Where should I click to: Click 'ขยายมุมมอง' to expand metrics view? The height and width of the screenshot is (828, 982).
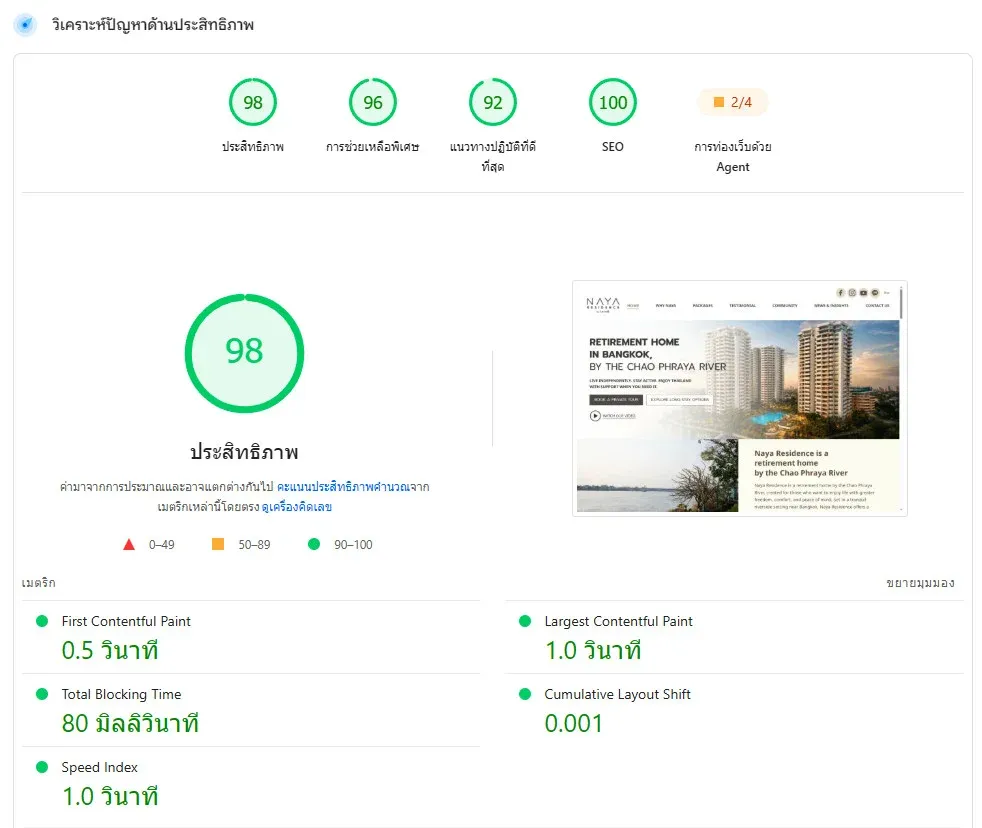click(x=920, y=582)
